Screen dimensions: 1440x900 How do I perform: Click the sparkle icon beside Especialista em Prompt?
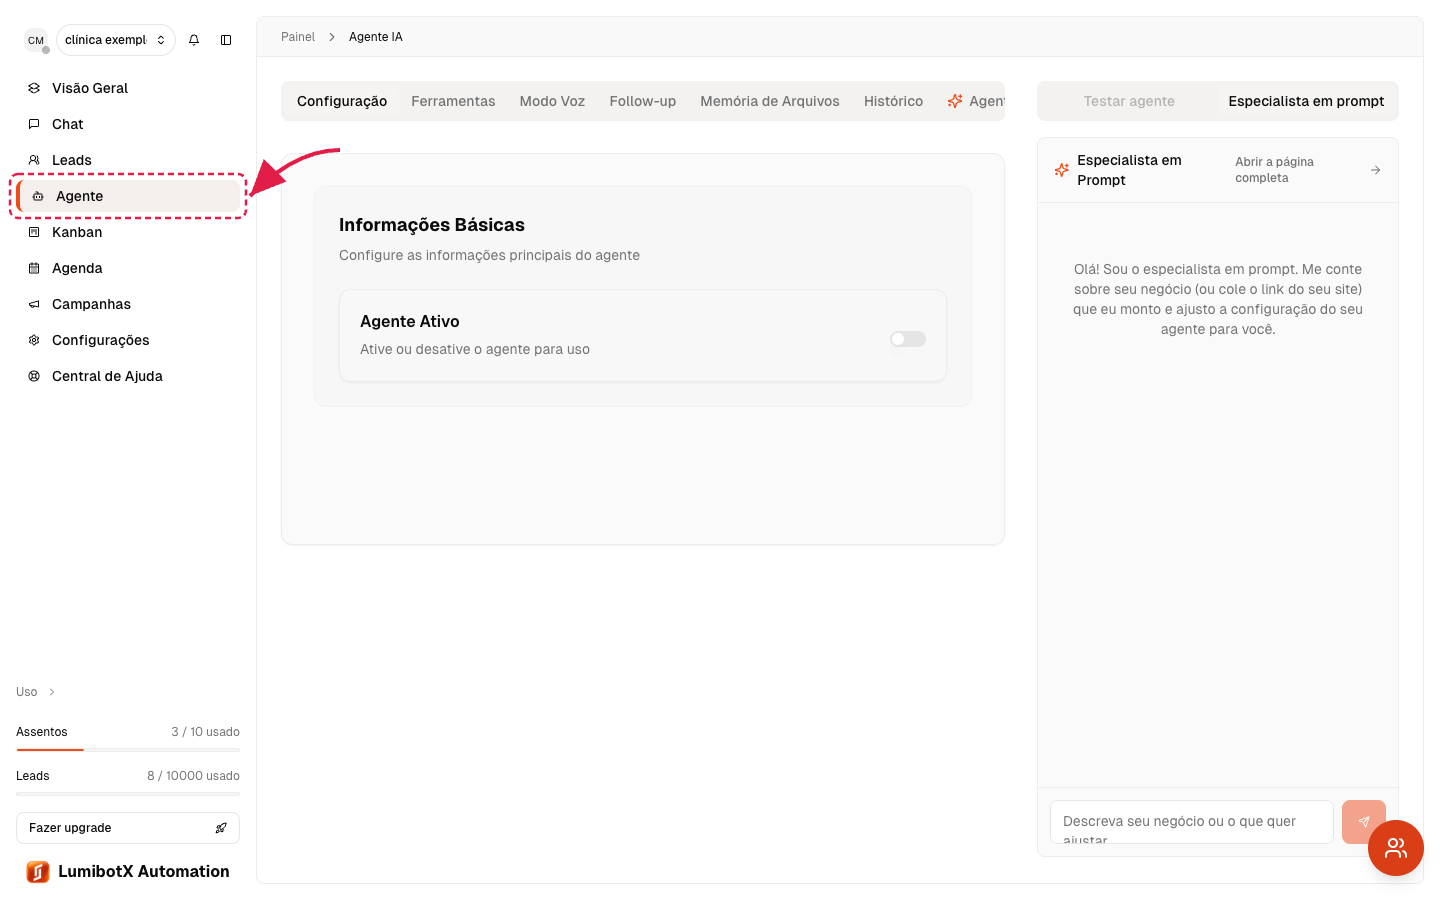[x=1062, y=170]
